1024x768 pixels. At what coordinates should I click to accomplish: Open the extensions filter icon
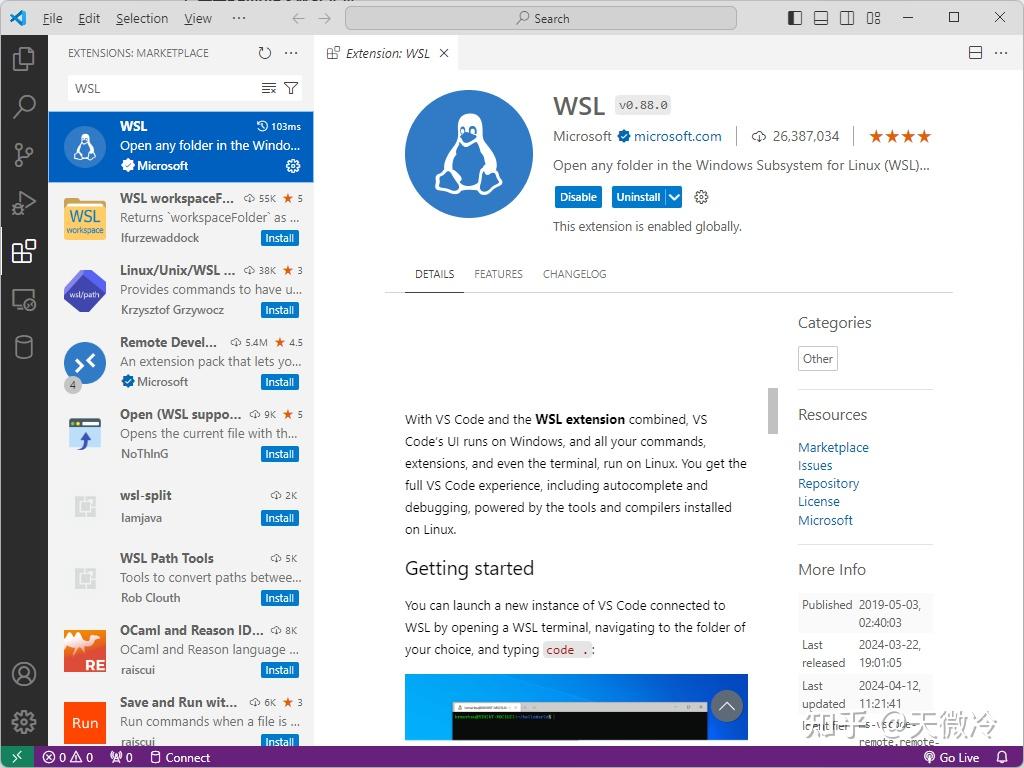(x=291, y=88)
